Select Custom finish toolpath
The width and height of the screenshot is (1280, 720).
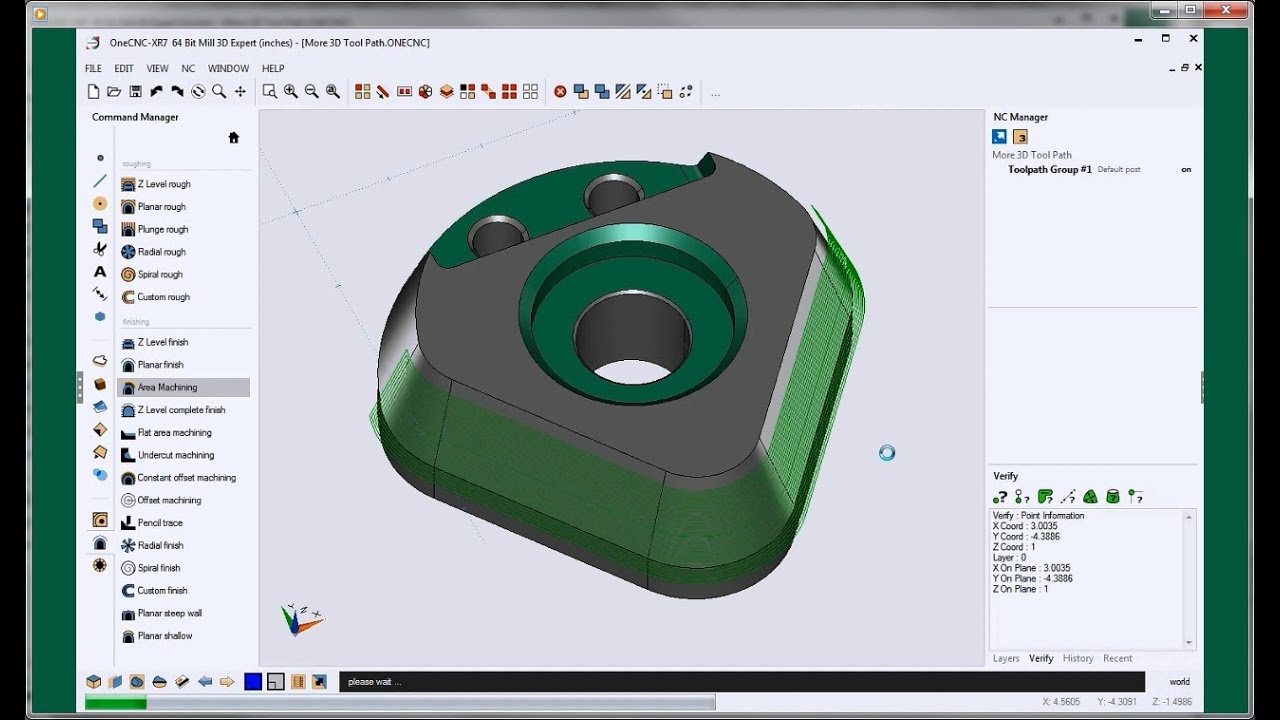pos(163,591)
